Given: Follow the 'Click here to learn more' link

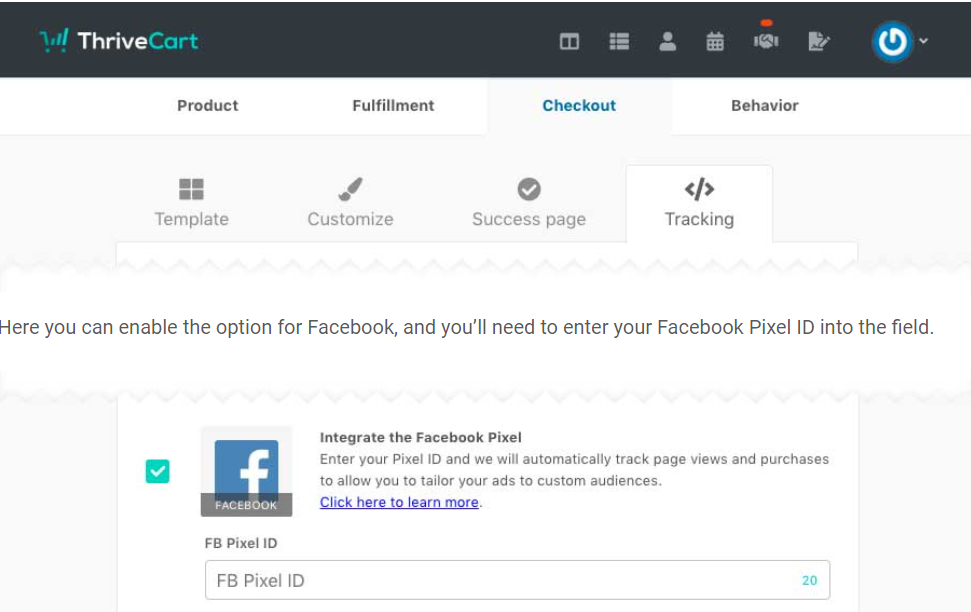Looking at the screenshot, I should tap(399, 503).
